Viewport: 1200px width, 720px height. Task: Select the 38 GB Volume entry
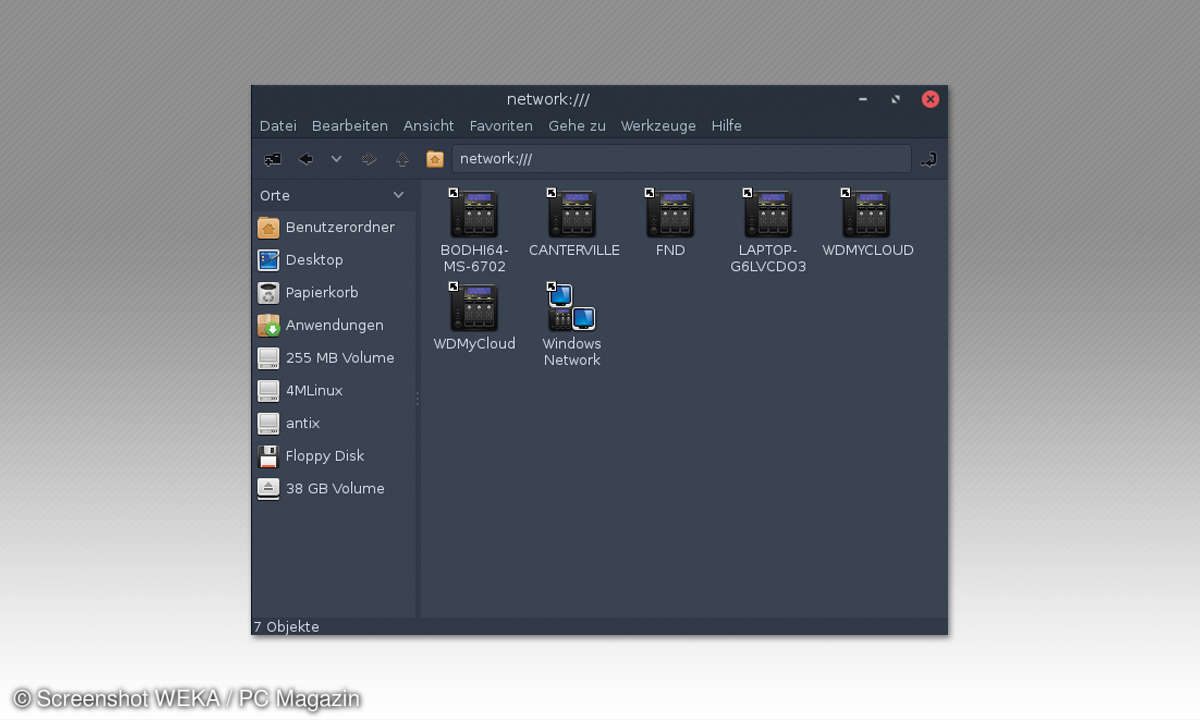[x=334, y=489]
